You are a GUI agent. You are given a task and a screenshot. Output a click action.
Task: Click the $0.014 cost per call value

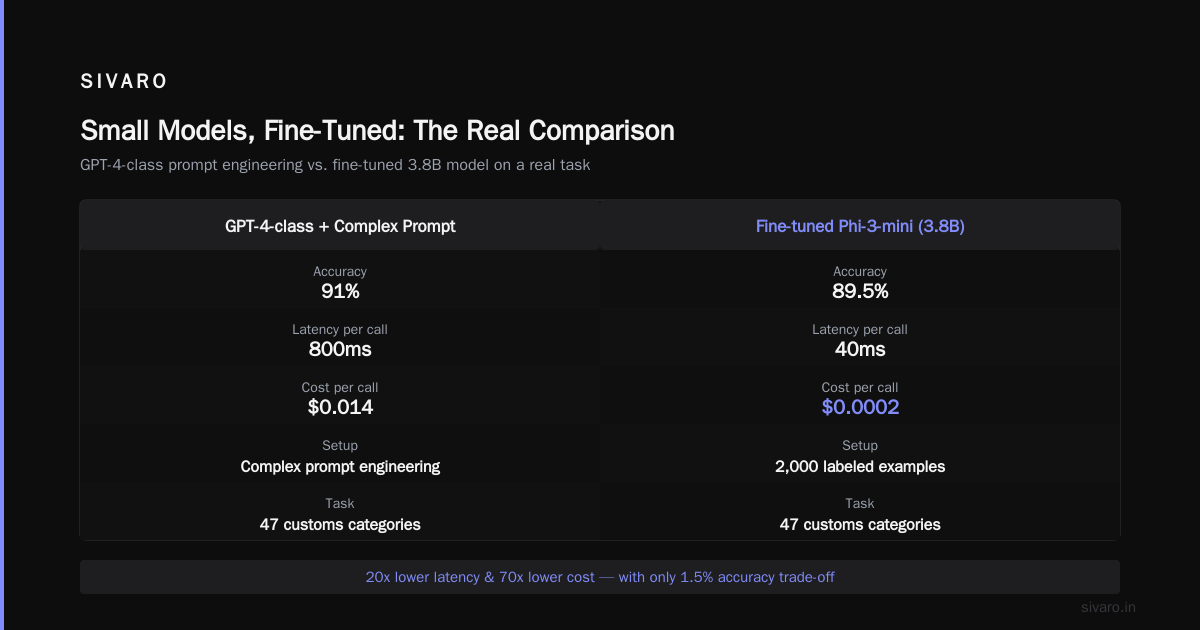tap(340, 408)
